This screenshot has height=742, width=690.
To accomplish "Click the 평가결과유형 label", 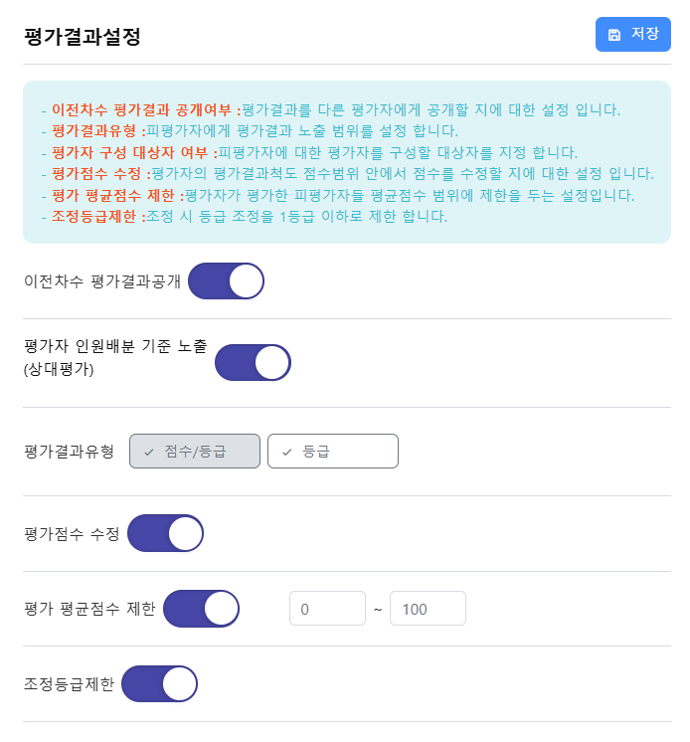I will tap(69, 451).
